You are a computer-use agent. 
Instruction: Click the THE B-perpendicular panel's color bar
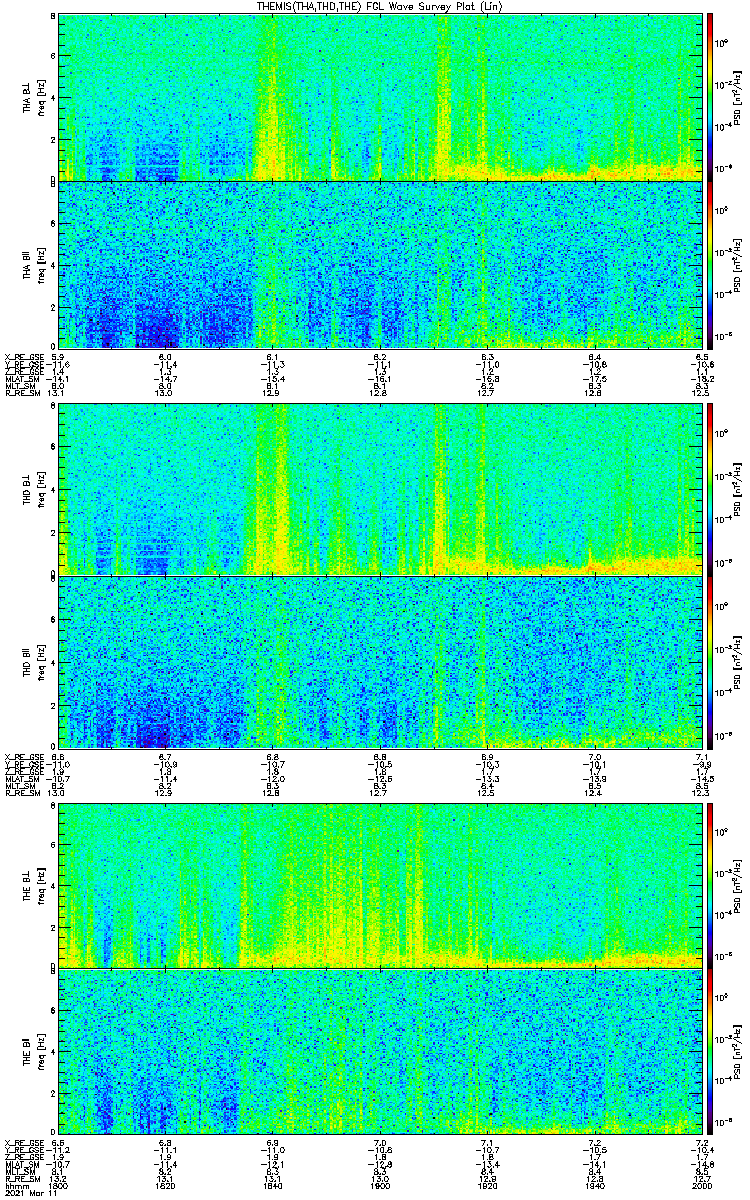710,885
